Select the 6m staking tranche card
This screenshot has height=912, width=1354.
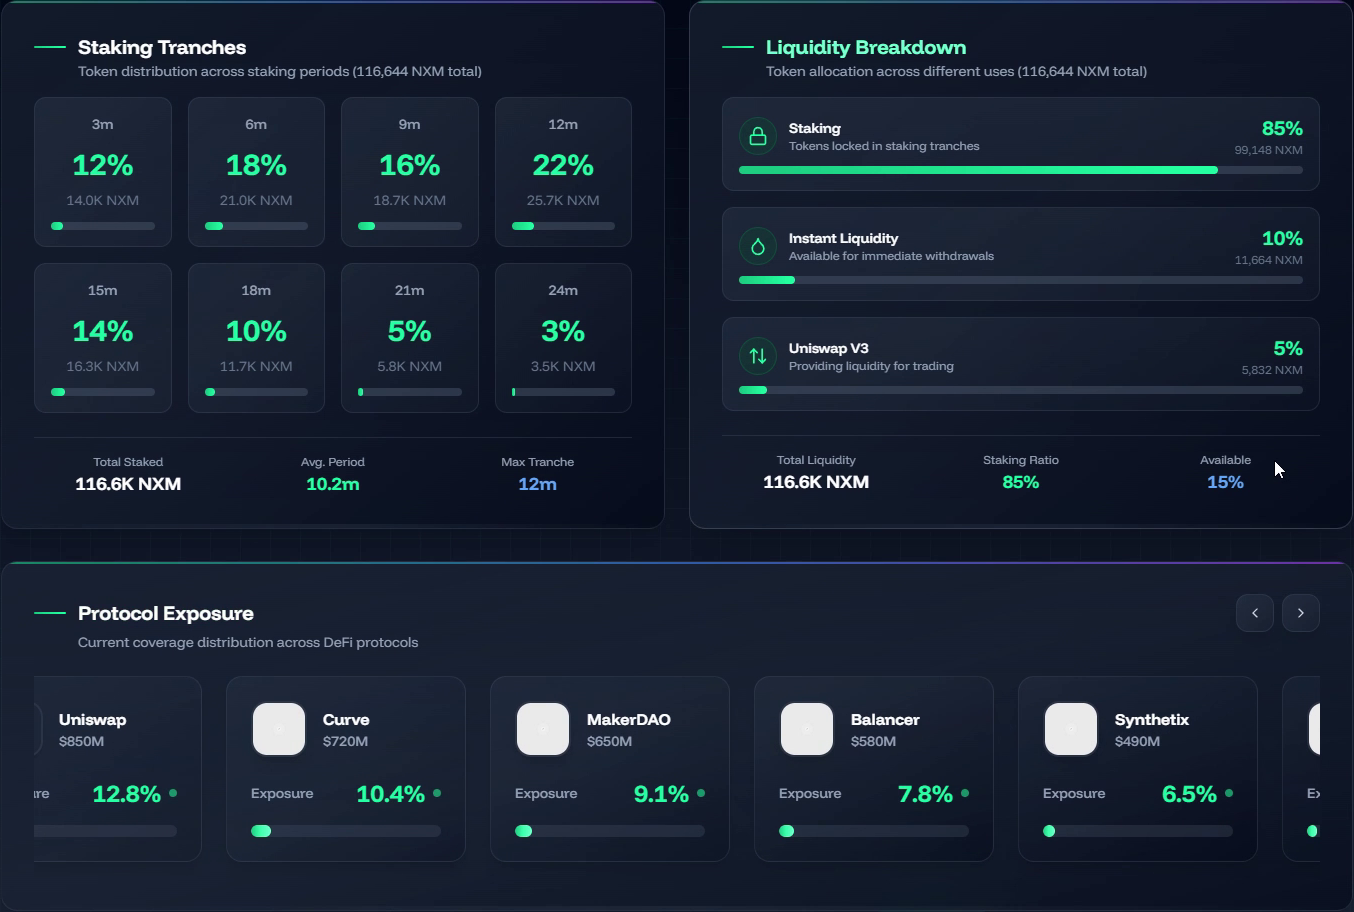(x=256, y=172)
